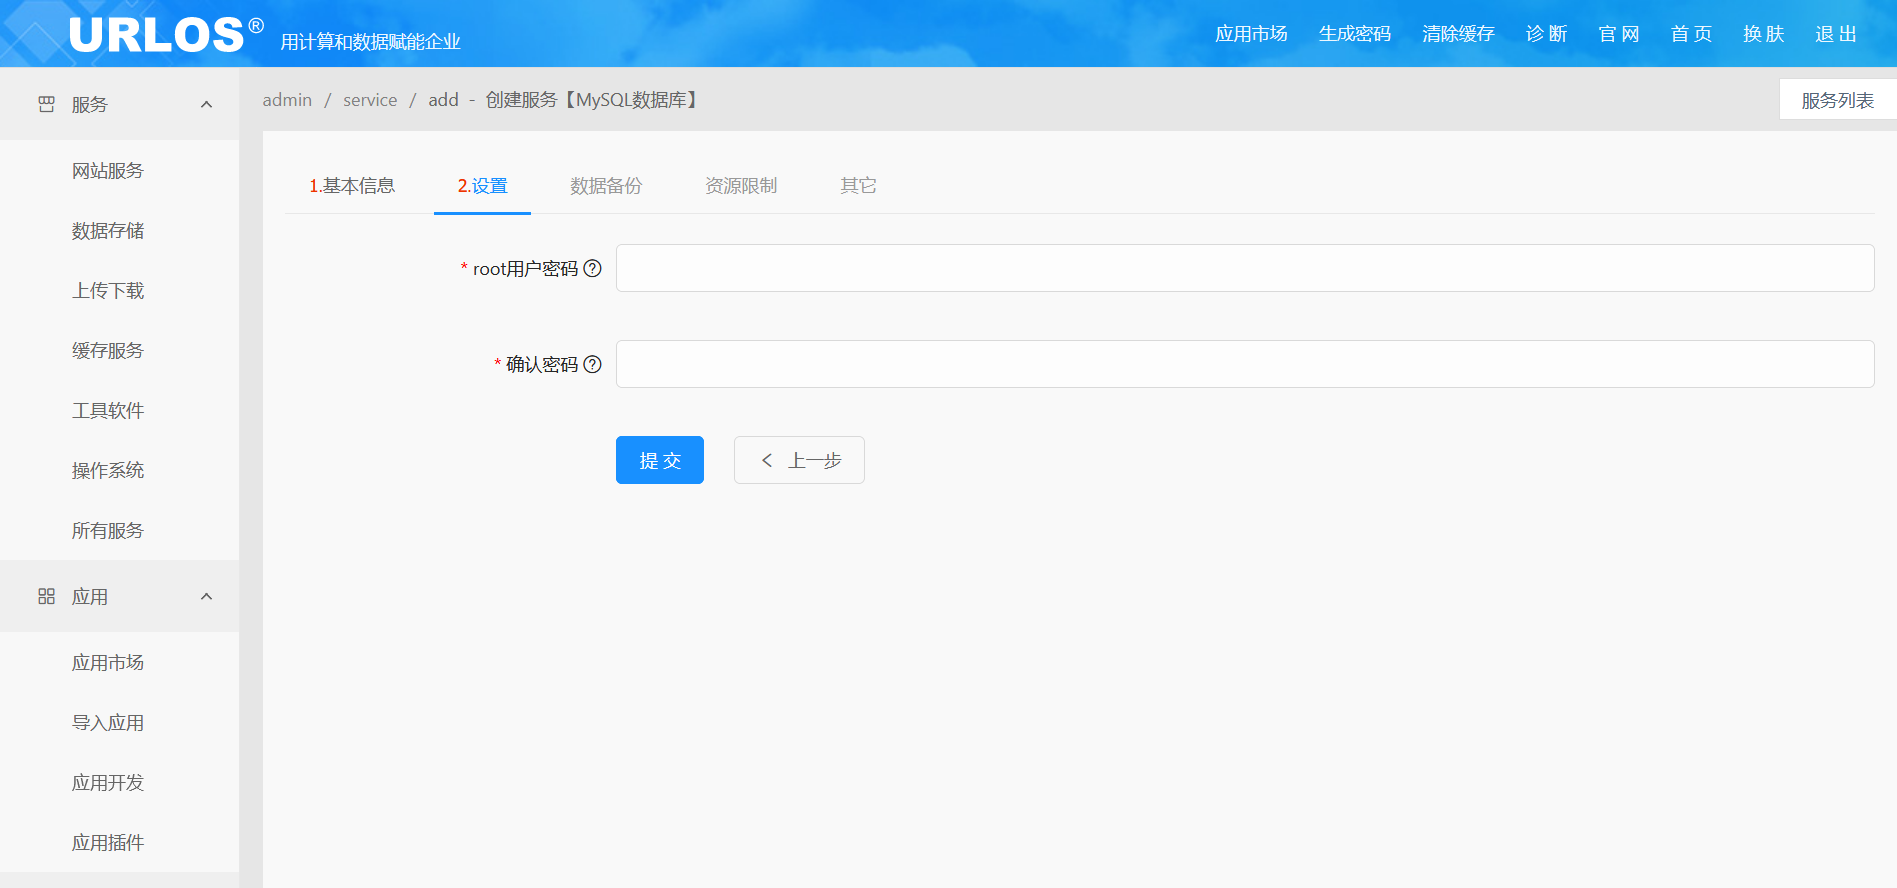Click help icon beside 确认密码
This screenshot has width=1897, height=888.
coord(592,364)
